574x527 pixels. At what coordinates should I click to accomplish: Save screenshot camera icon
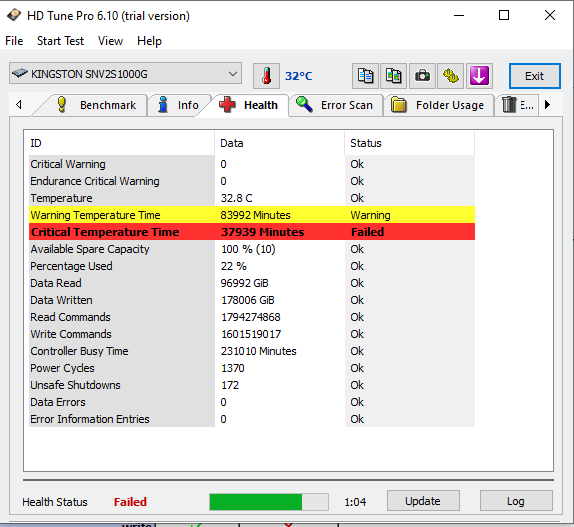(x=422, y=76)
